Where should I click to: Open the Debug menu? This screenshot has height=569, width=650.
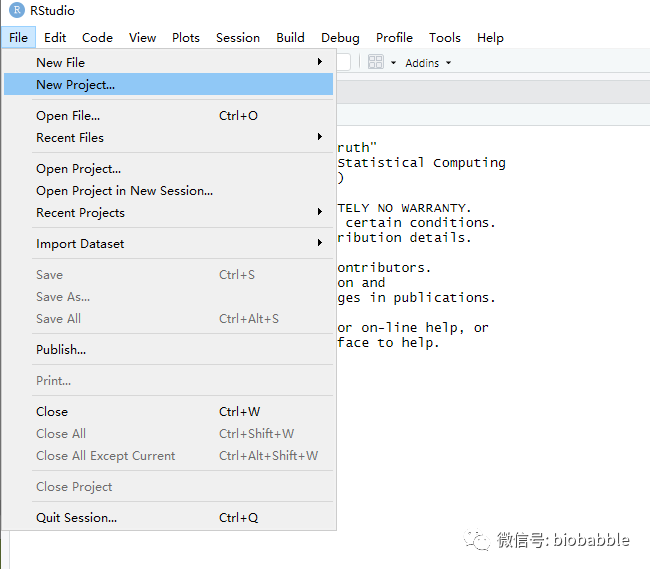click(340, 38)
